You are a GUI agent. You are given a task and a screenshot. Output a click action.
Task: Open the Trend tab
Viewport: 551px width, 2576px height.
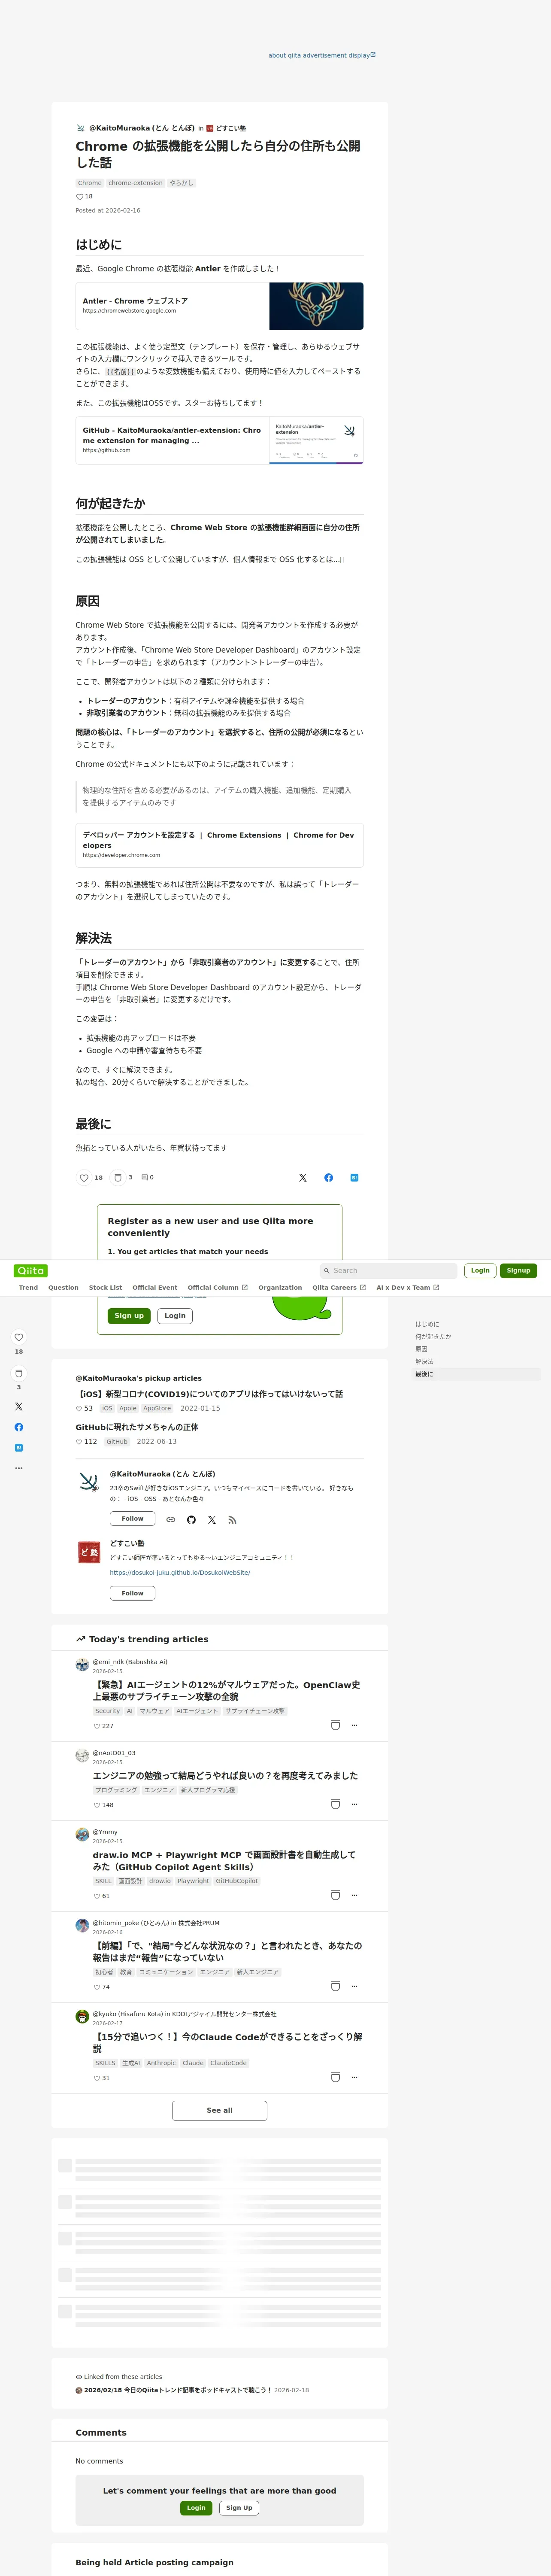pos(28,1287)
